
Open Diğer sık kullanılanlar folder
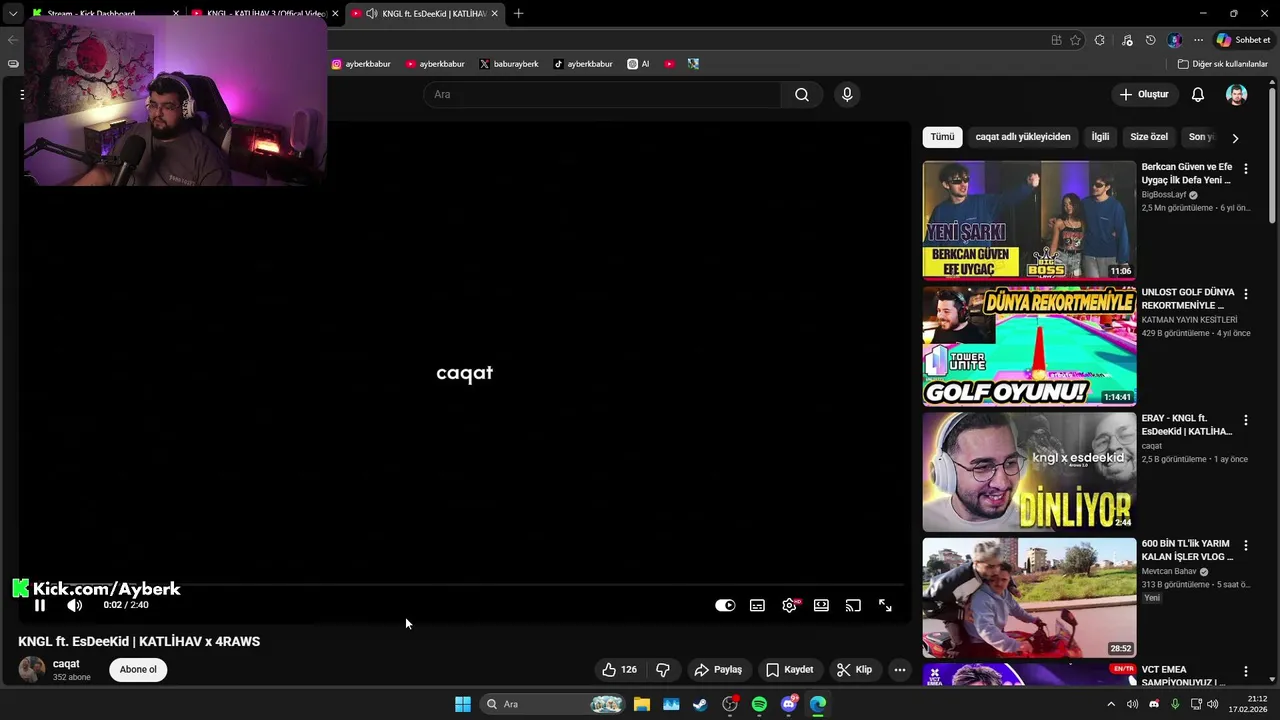(x=1222, y=64)
